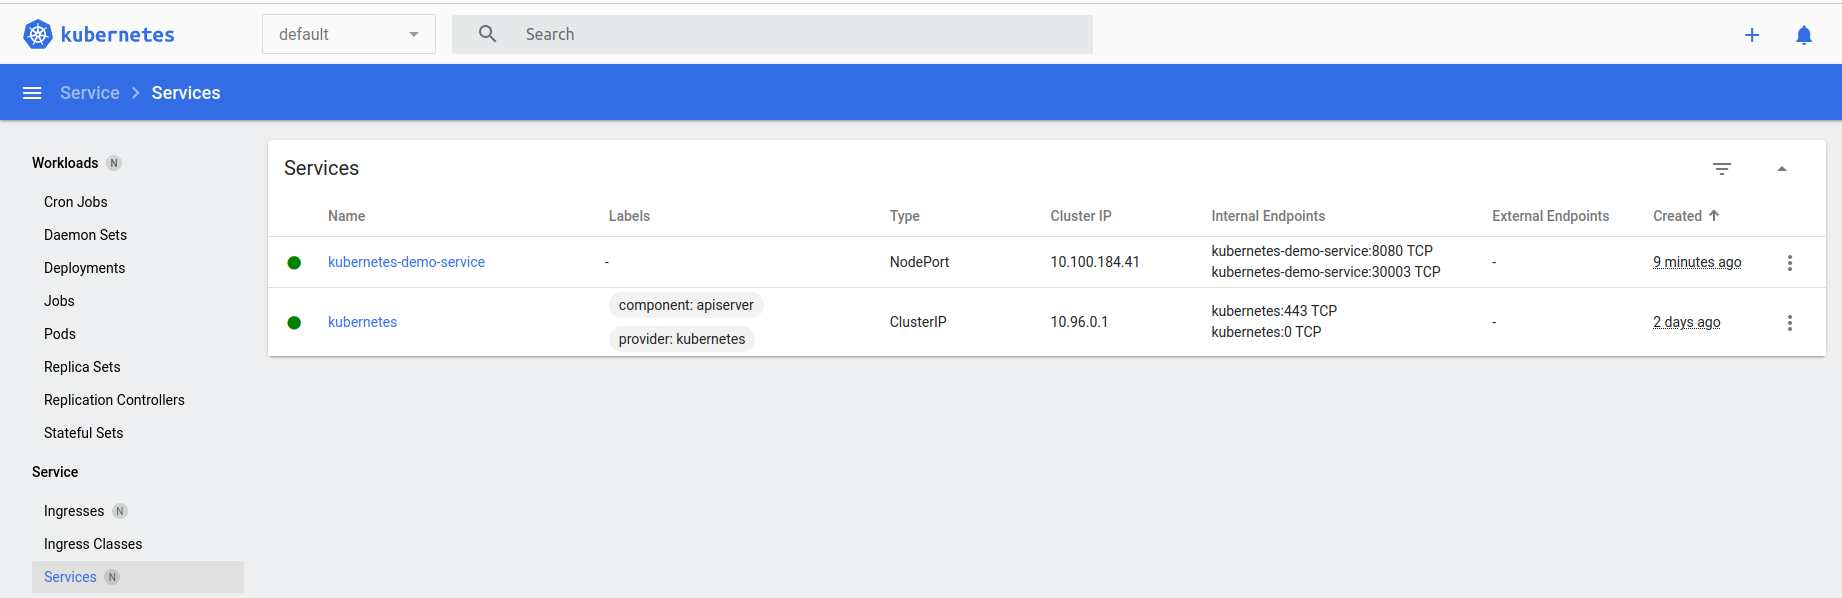This screenshot has height=598, width=1842.
Task: Click the Kubernetes logo icon
Action: pyautogui.click(x=38, y=34)
